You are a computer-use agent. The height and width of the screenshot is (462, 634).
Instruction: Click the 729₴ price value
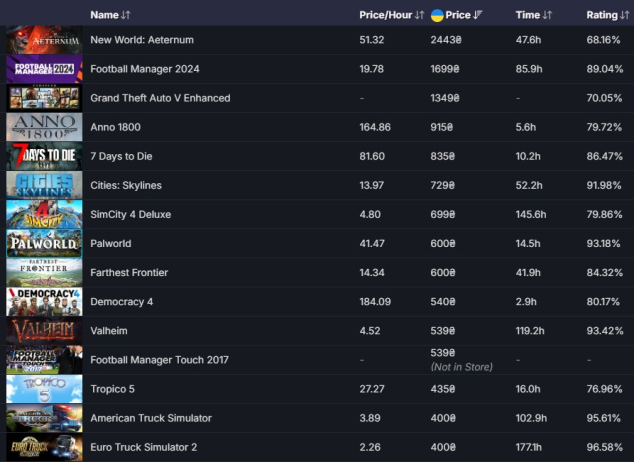(442, 186)
